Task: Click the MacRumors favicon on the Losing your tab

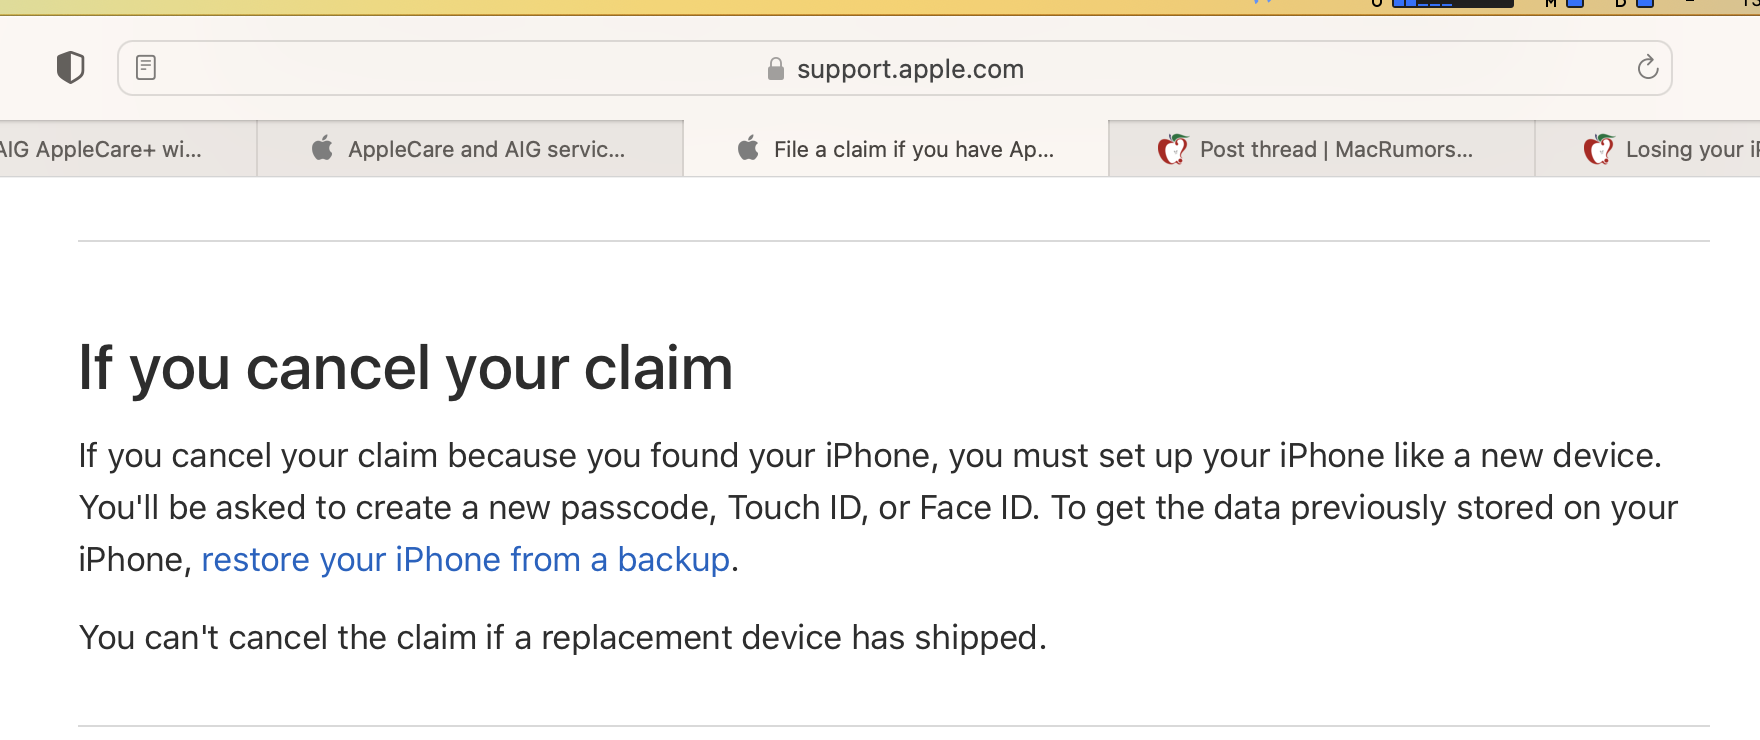Action: click(1598, 149)
